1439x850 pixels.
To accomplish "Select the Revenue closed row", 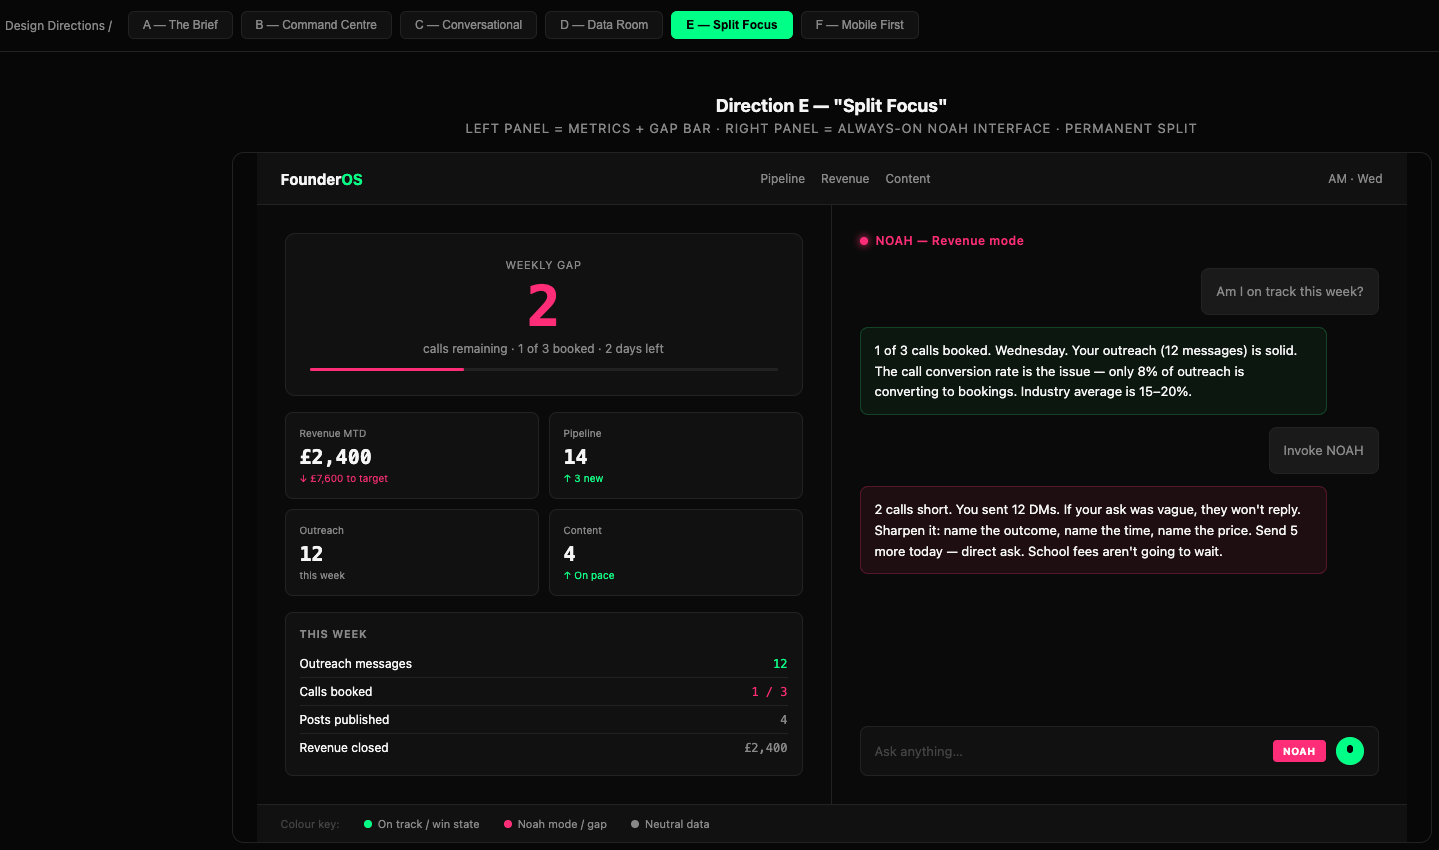I will click(544, 748).
